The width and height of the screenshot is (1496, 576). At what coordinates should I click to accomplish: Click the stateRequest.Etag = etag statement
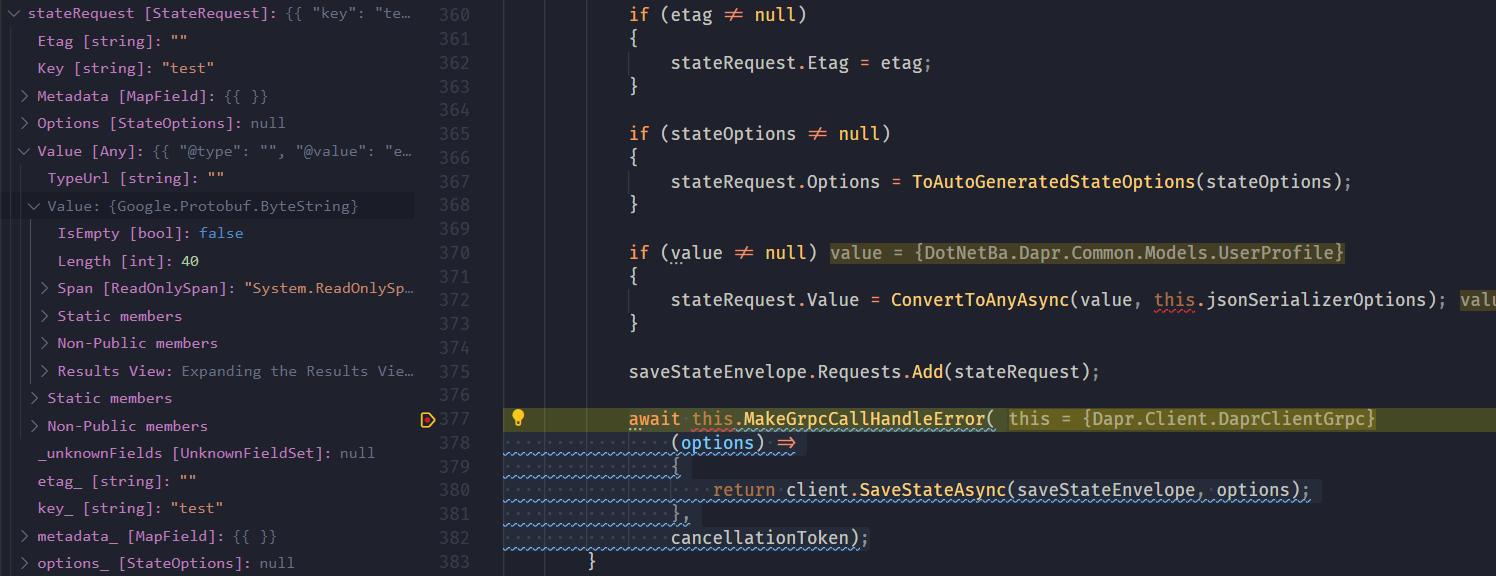coord(801,63)
